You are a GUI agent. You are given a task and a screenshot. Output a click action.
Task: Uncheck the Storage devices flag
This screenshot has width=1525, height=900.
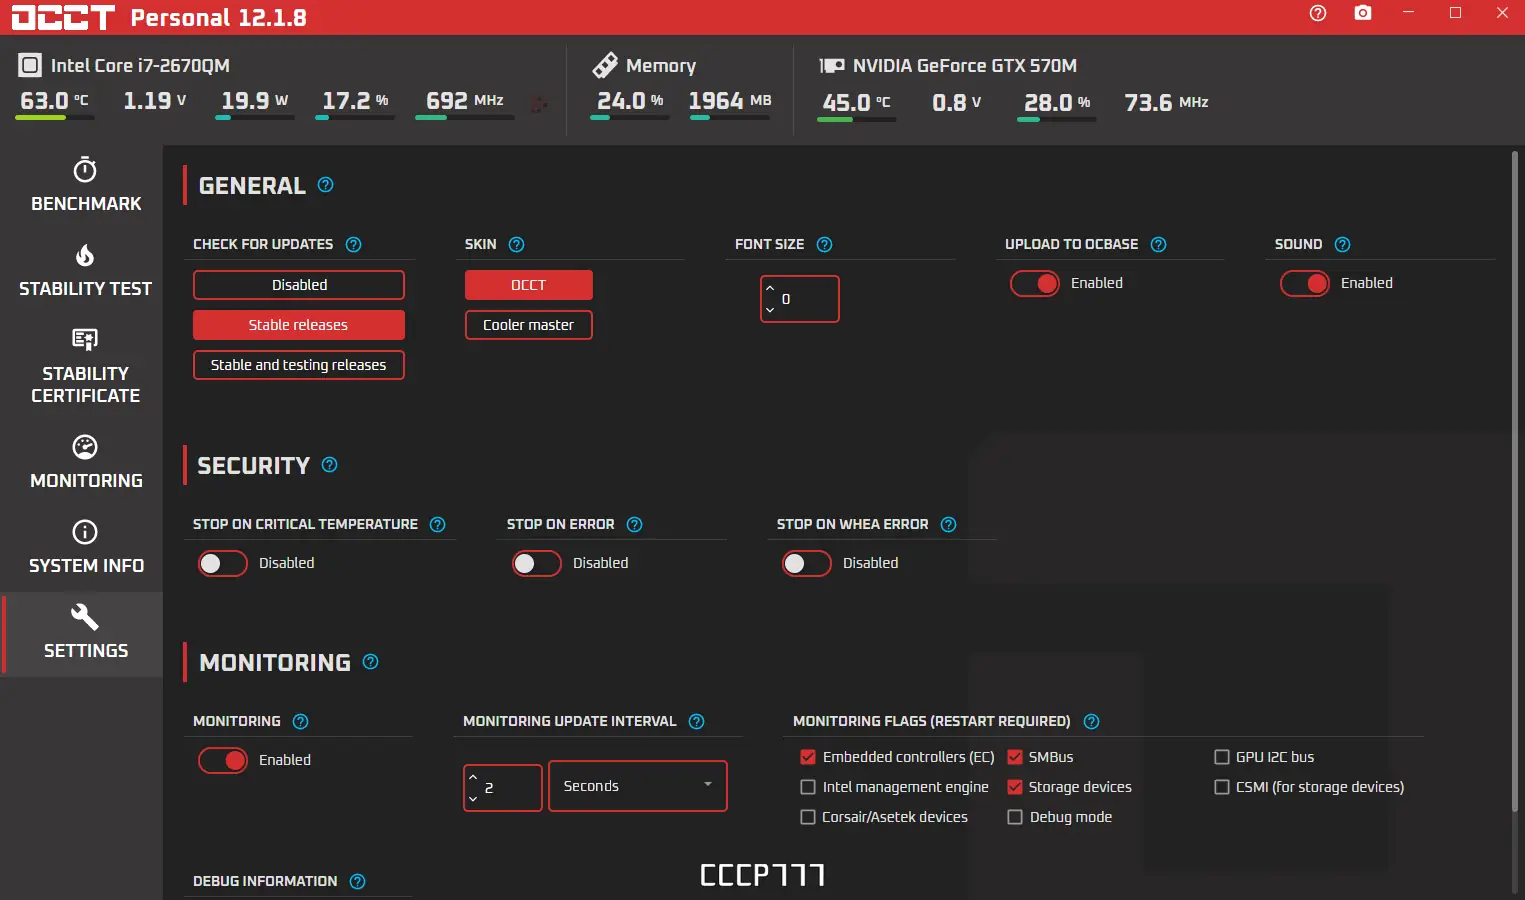(1015, 787)
